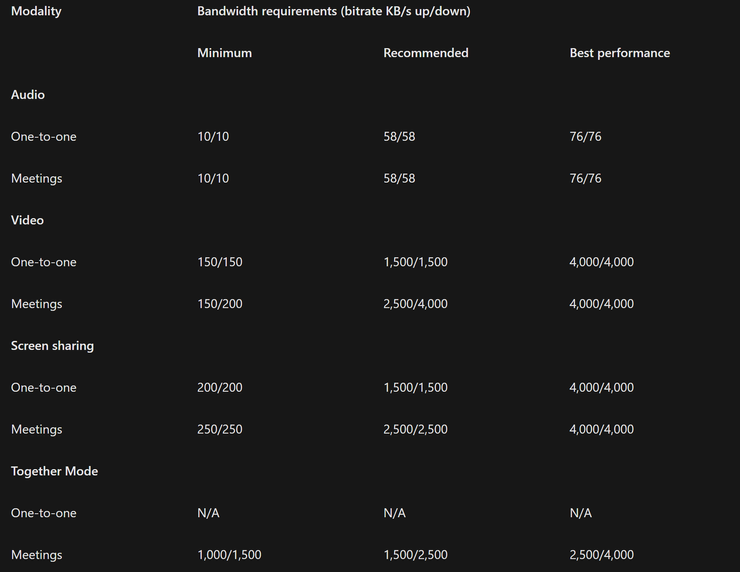
Task: Click the Together Mode section heading
Action: [54, 471]
